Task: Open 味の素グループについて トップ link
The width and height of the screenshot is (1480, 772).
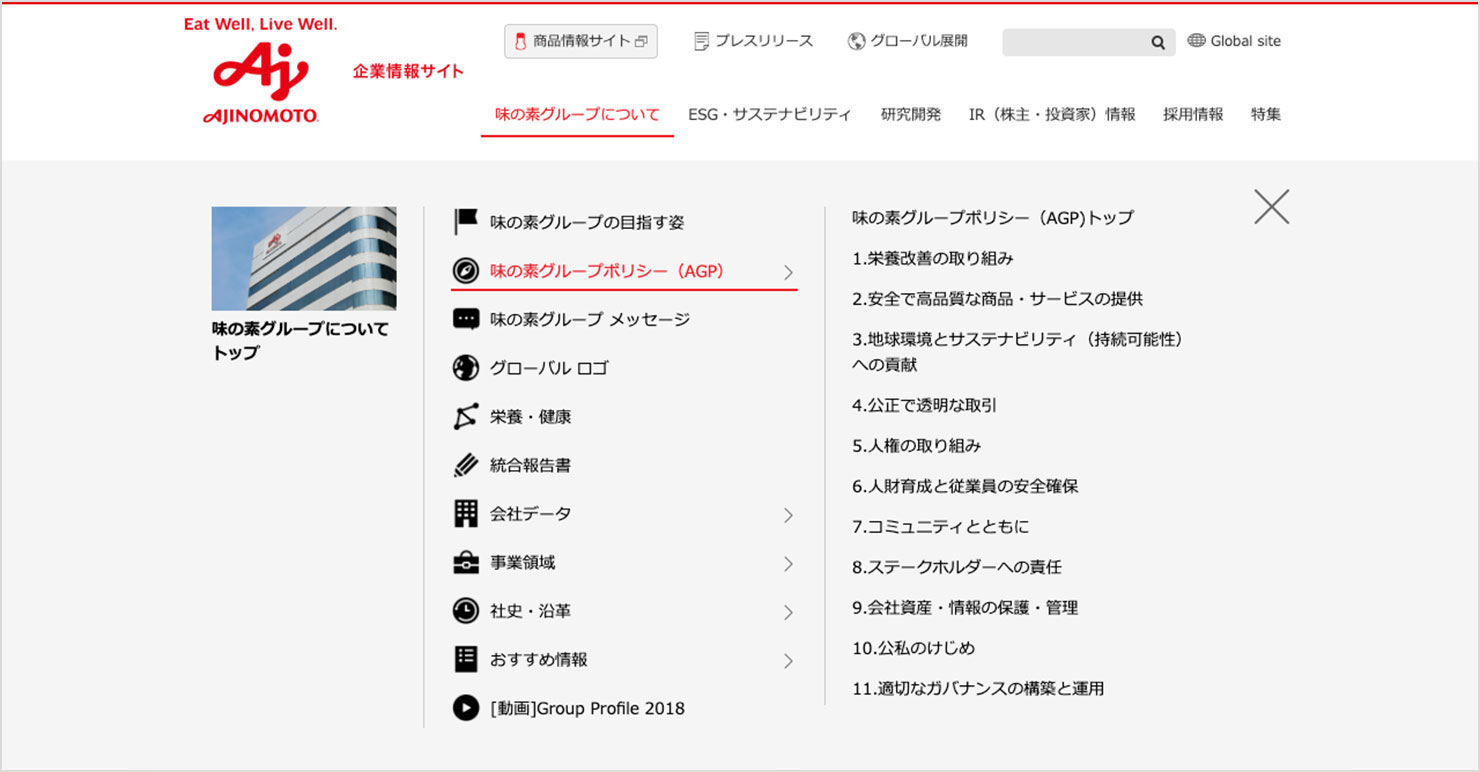Action: coord(300,340)
